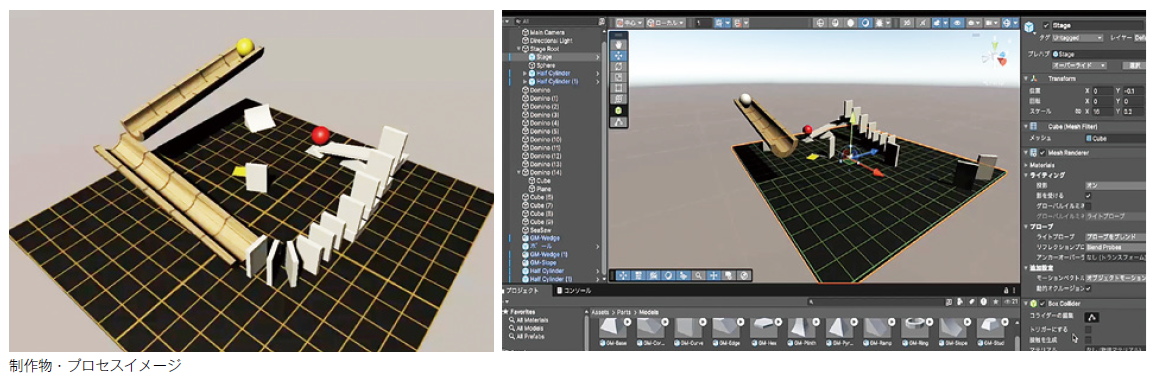The height and width of the screenshot is (382, 1155).
Task: Select the Move tool in scene toolbar
Action: tap(619, 56)
